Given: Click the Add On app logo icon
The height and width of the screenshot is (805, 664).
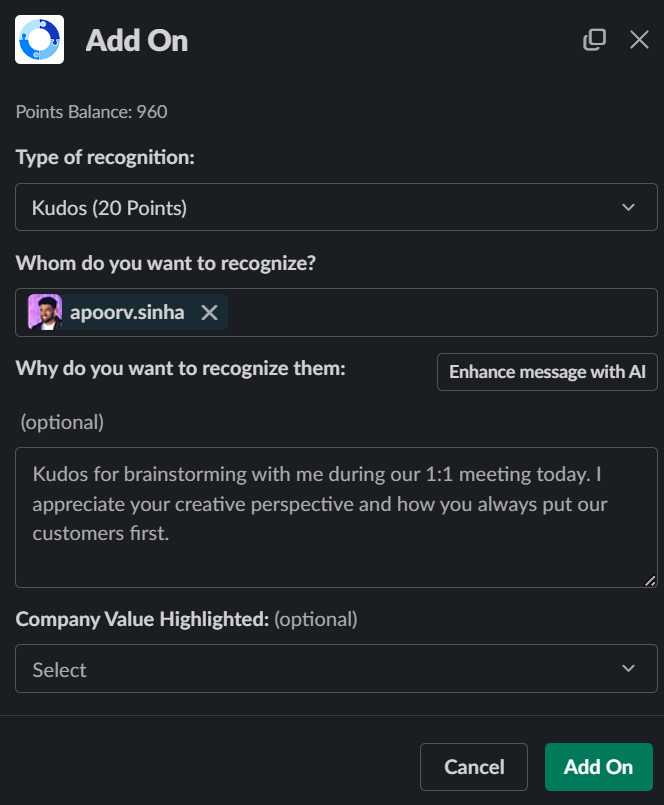Looking at the screenshot, I should [x=40, y=40].
